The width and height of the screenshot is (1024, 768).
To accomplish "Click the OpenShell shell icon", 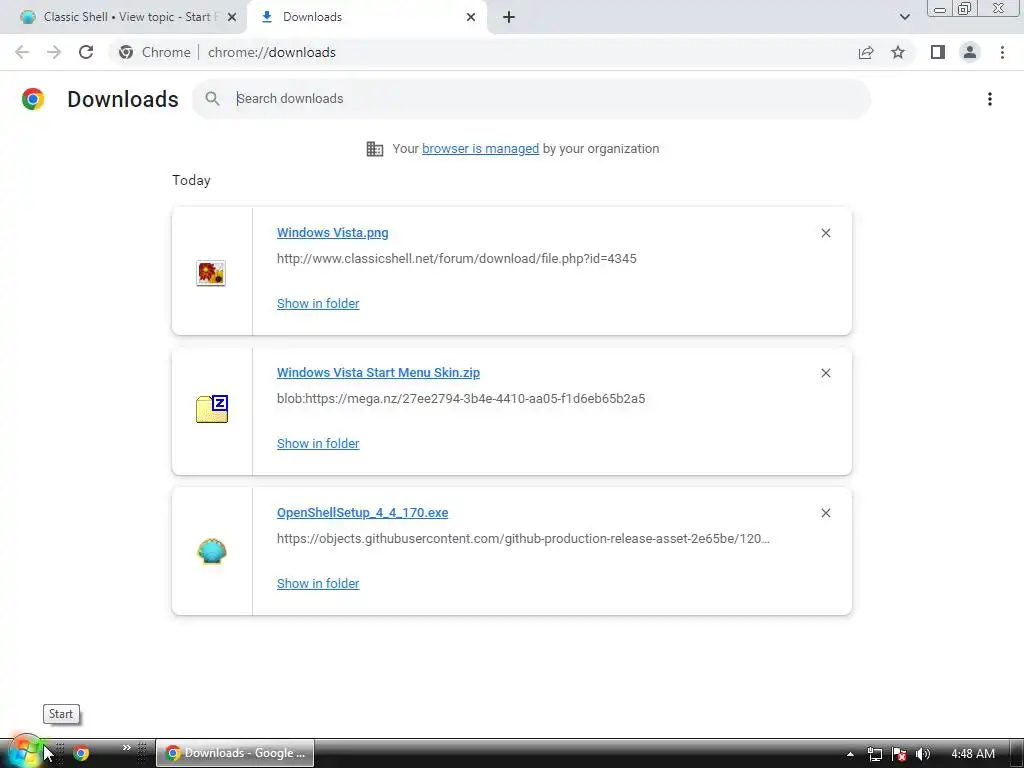I will click(x=212, y=551).
